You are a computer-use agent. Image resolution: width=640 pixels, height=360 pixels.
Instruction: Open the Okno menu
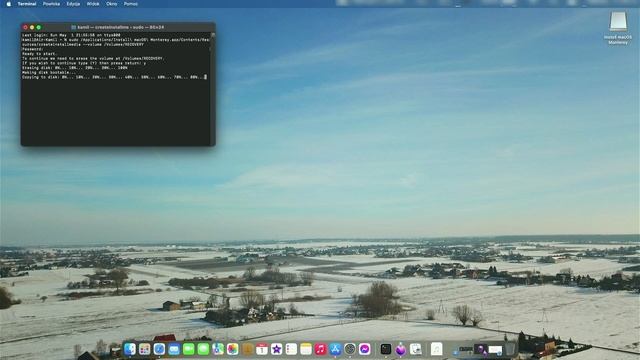click(111, 4)
